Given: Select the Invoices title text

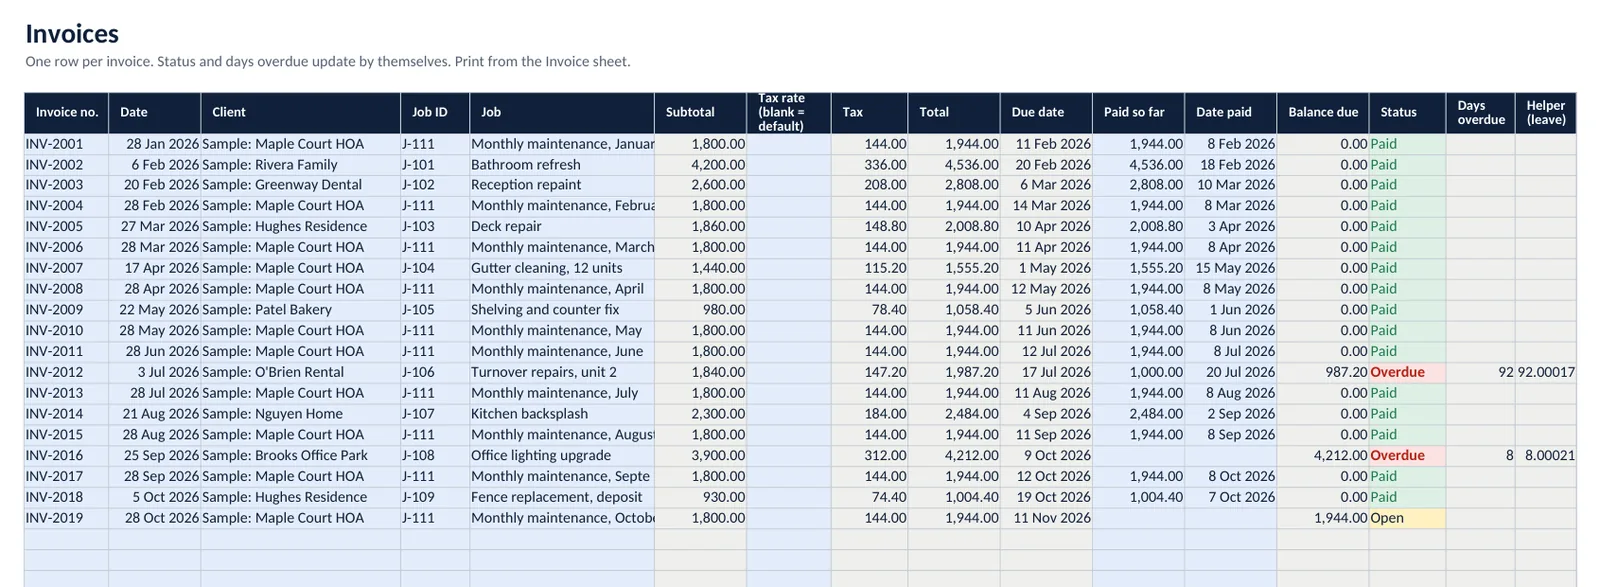Looking at the screenshot, I should (72, 34).
